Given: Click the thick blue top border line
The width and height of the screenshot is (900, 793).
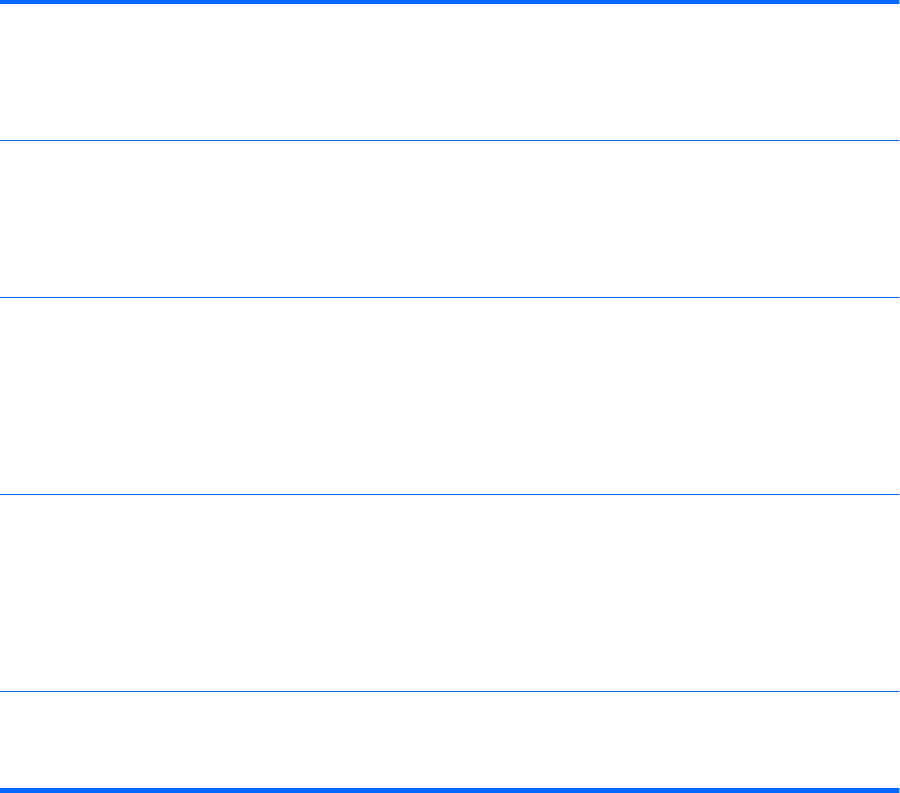Looking at the screenshot, I should point(450,2).
